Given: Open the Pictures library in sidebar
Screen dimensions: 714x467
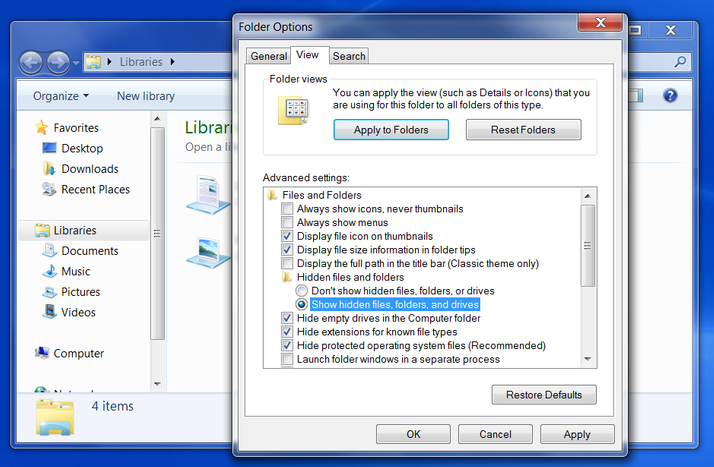Looking at the screenshot, I should coord(80,292).
